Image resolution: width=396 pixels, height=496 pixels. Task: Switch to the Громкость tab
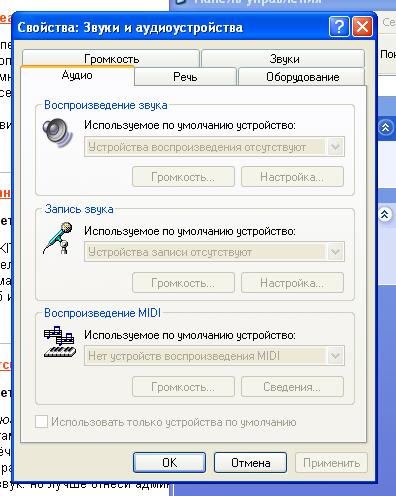111,59
